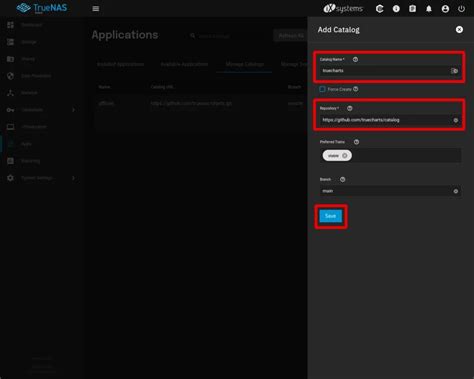Image resolution: width=474 pixels, height=379 pixels.
Task: Click the Catalog URL column header
Action: (x=162, y=87)
